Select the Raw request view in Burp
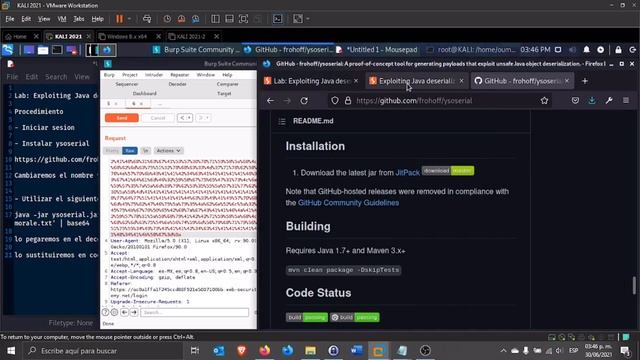 point(130,151)
